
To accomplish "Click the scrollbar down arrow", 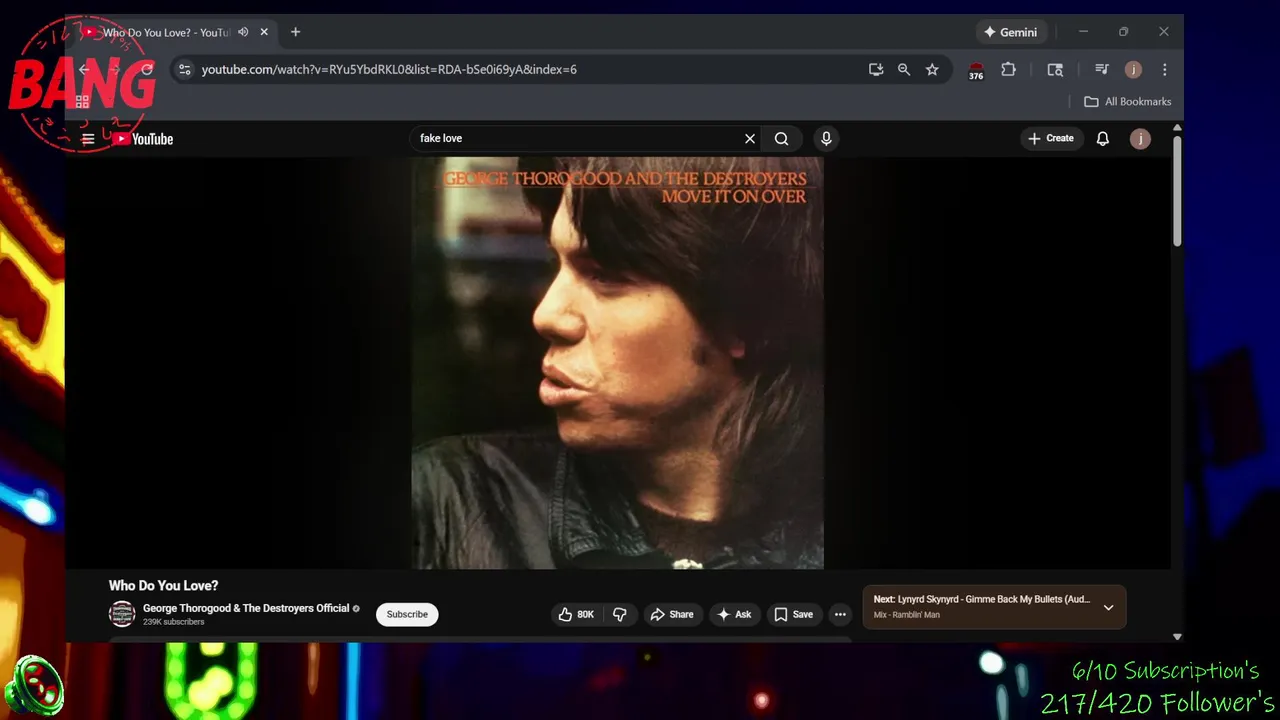I will tap(1177, 636).
